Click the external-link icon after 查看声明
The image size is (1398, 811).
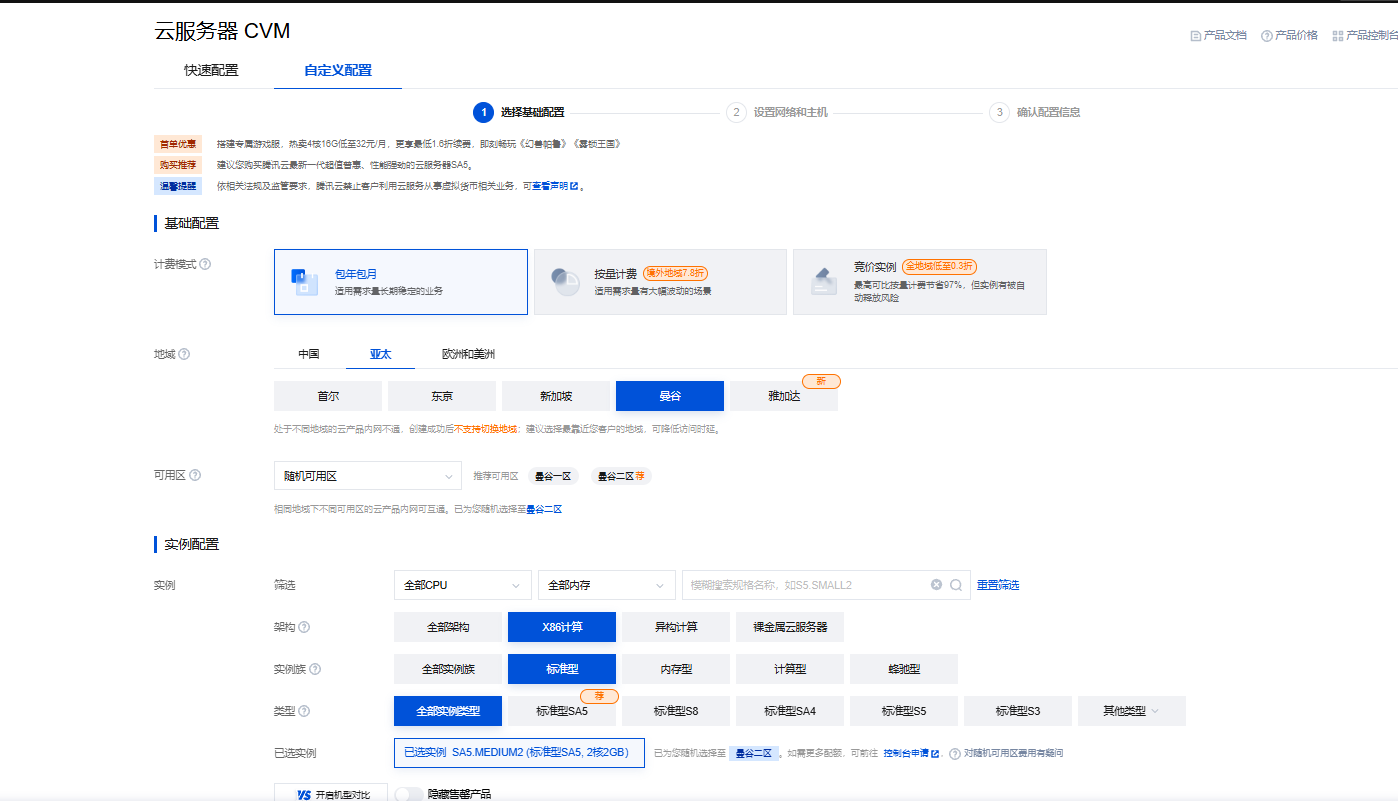point(574,186)
